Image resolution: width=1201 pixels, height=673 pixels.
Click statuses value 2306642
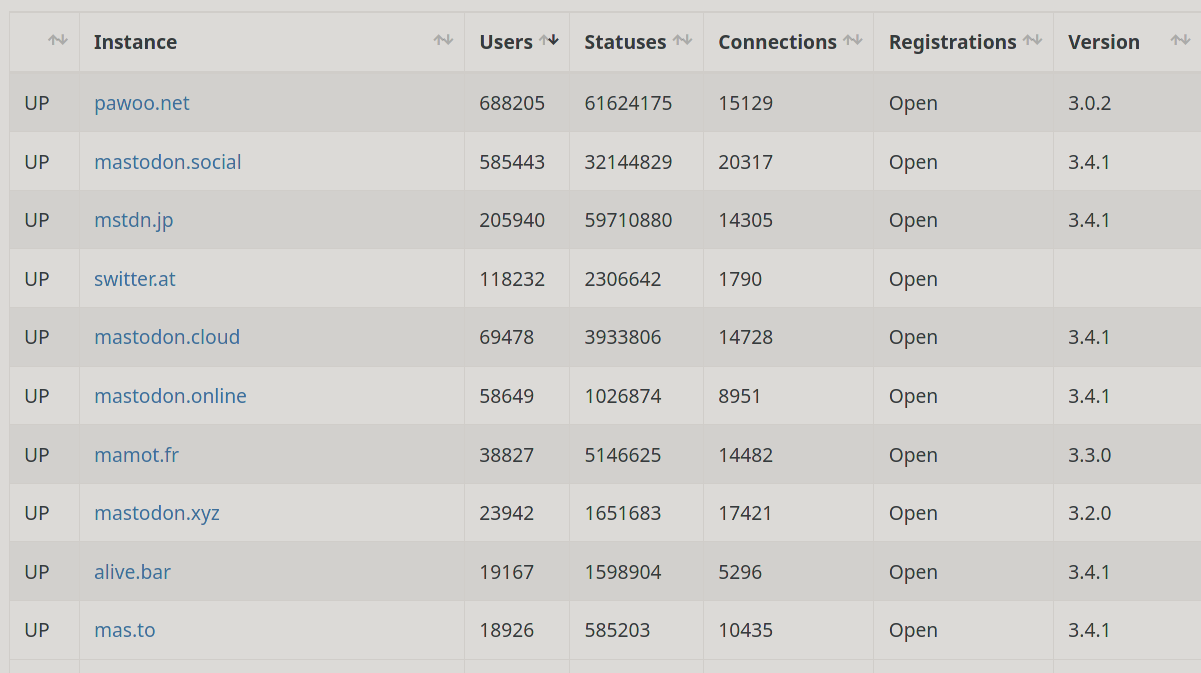[x=623, y=279]
